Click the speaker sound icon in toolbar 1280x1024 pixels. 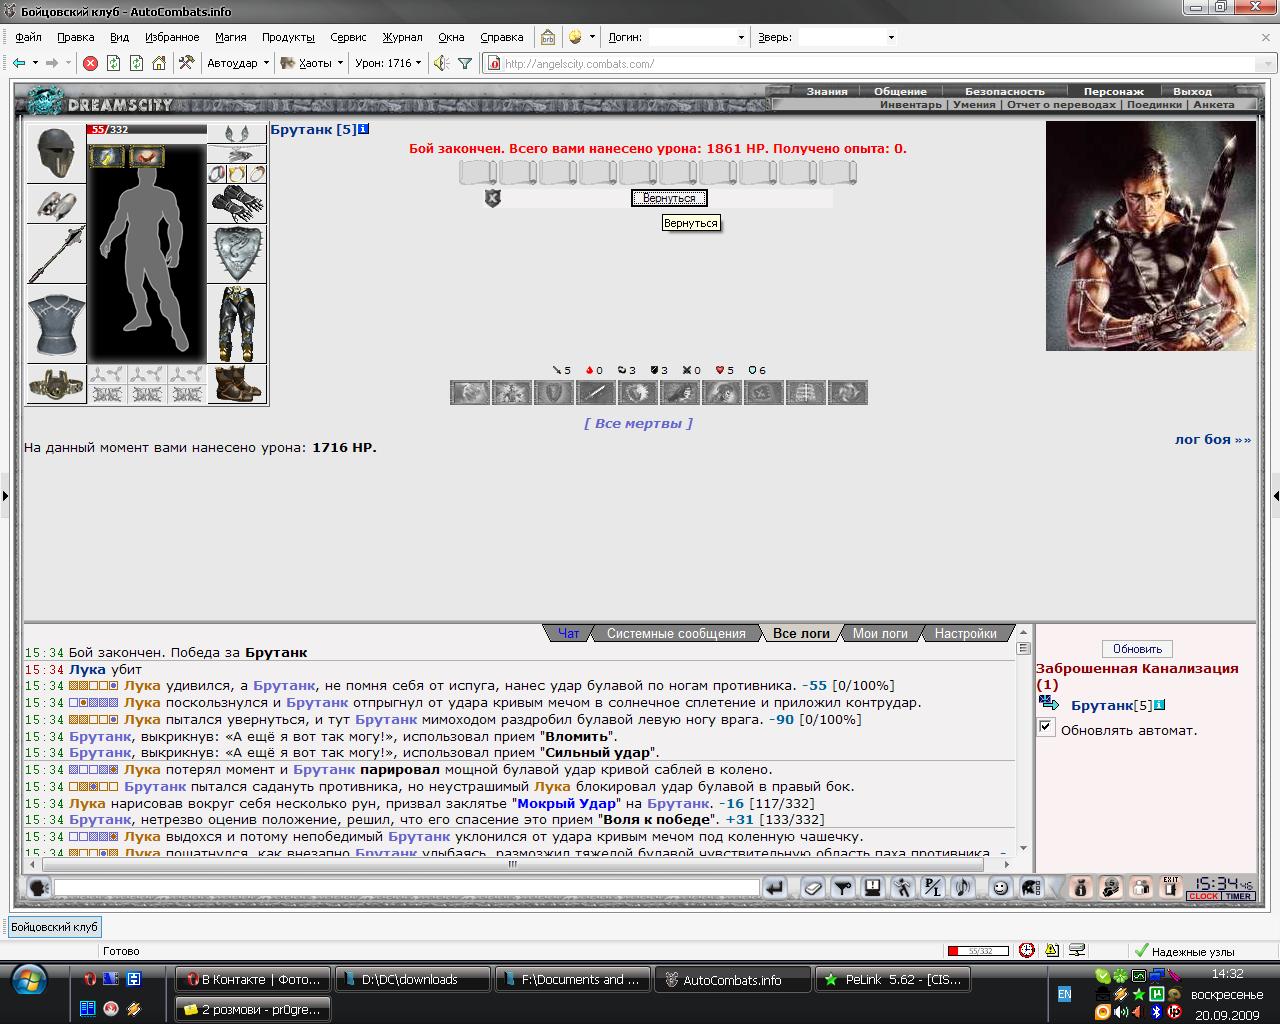(x=441, y=63)
